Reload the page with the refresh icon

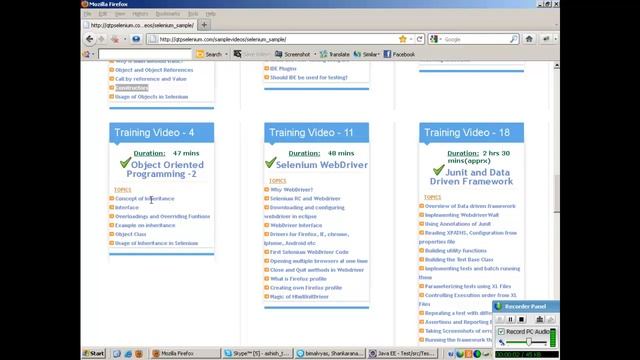pyautogui.click(x=420, y=39)
